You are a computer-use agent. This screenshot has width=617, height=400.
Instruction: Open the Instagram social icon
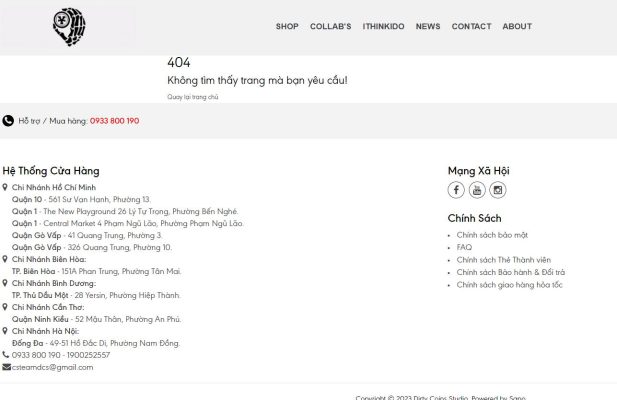coord(498,190)
